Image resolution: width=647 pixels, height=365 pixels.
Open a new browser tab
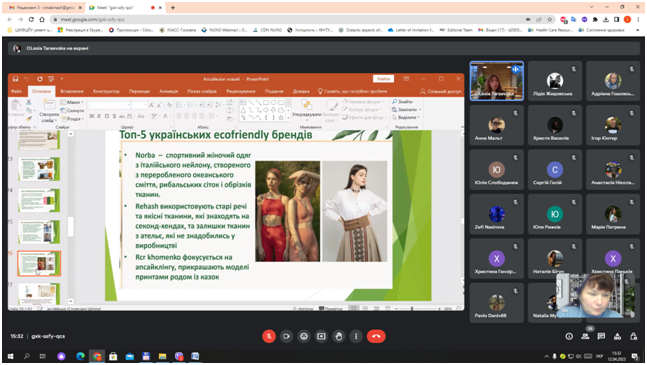pos(173,7)
